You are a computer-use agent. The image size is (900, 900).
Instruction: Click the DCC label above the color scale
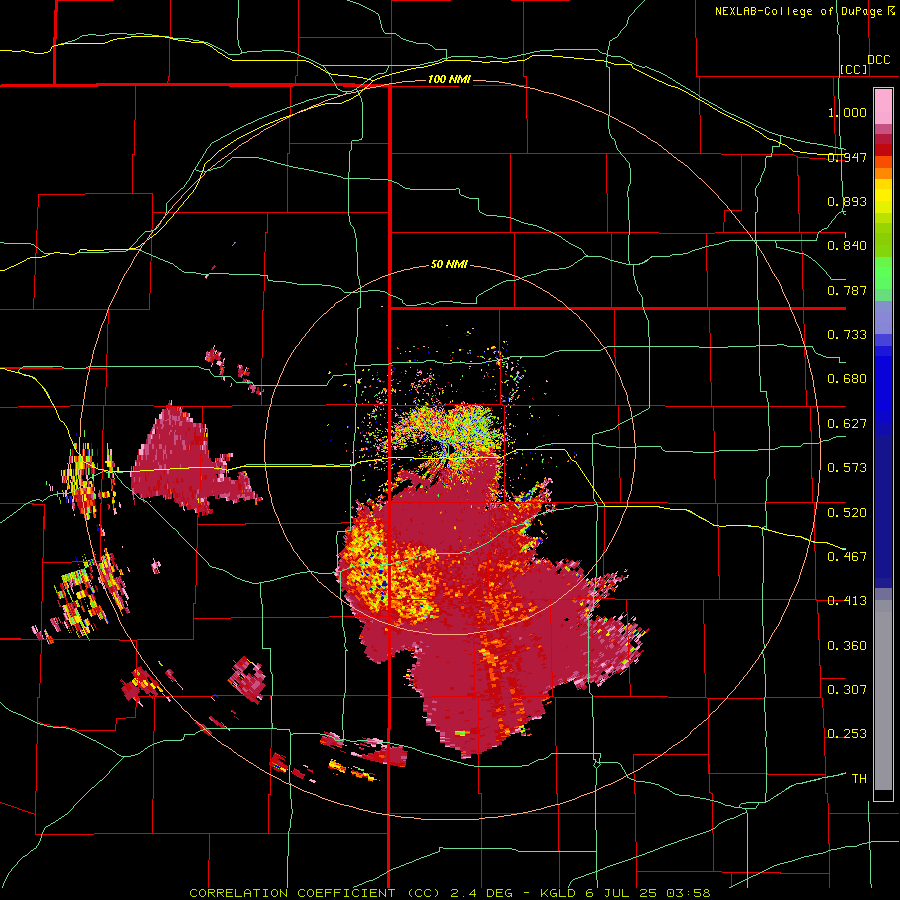(878, 60)
